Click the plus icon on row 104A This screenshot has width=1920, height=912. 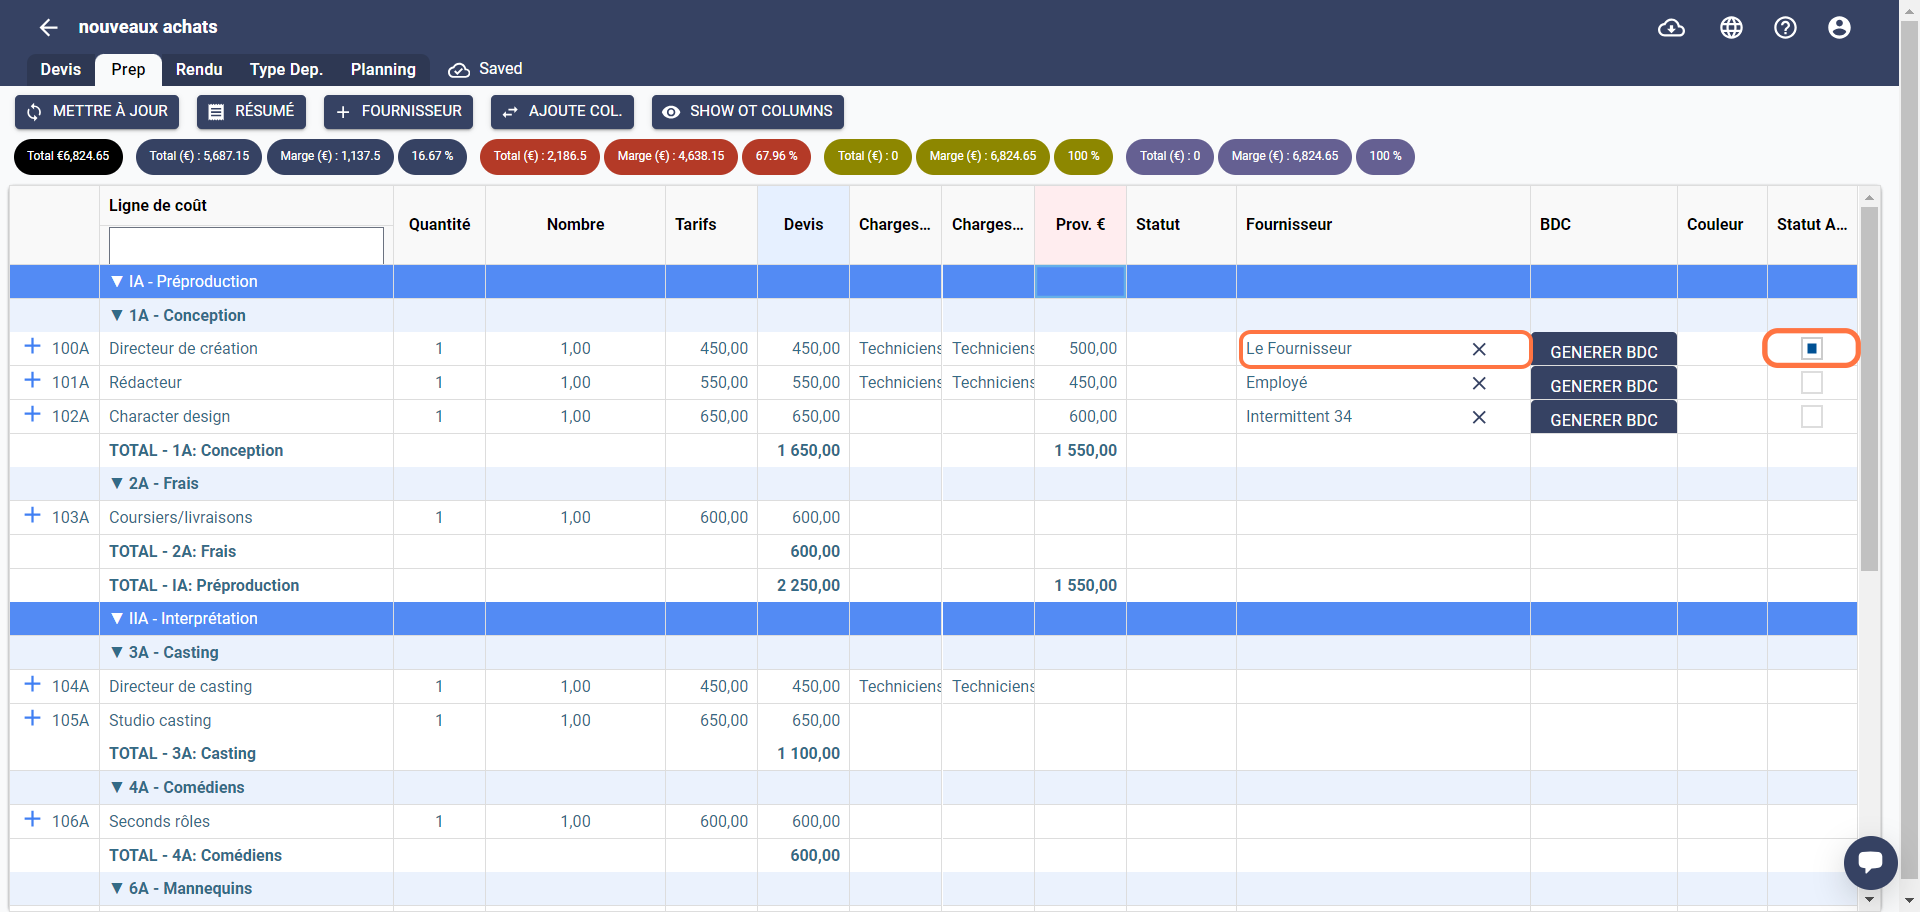tap(32, 684)
